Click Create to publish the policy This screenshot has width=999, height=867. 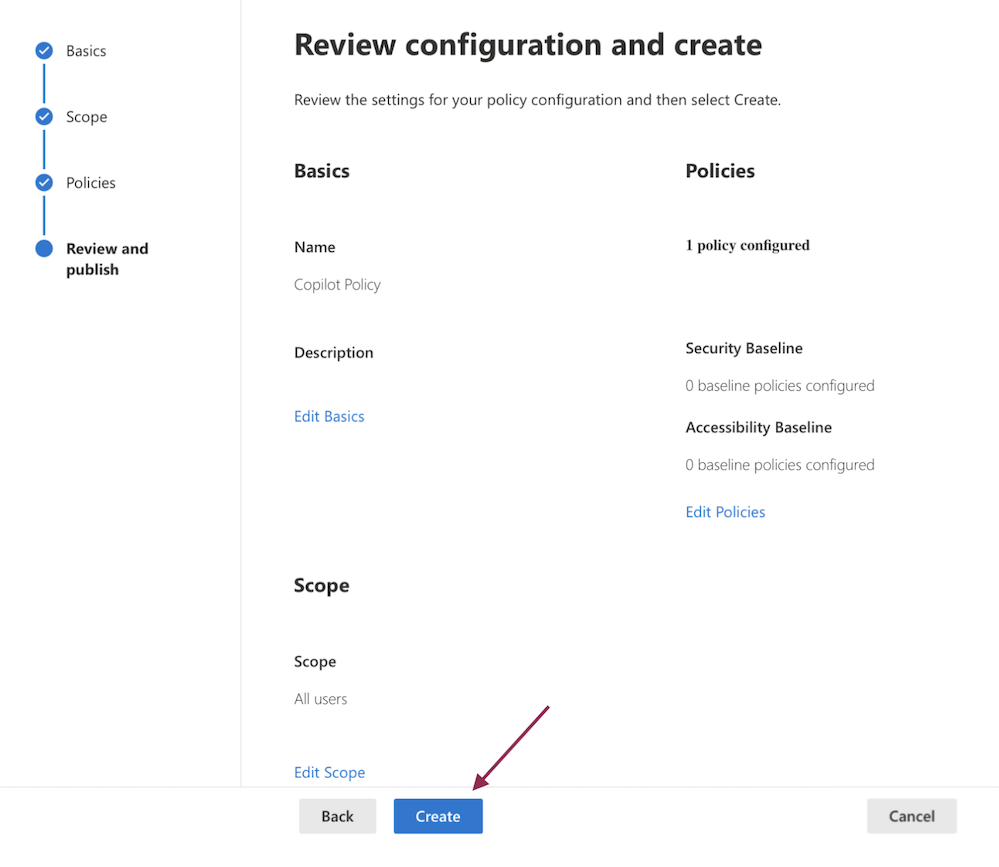point(438,816)
